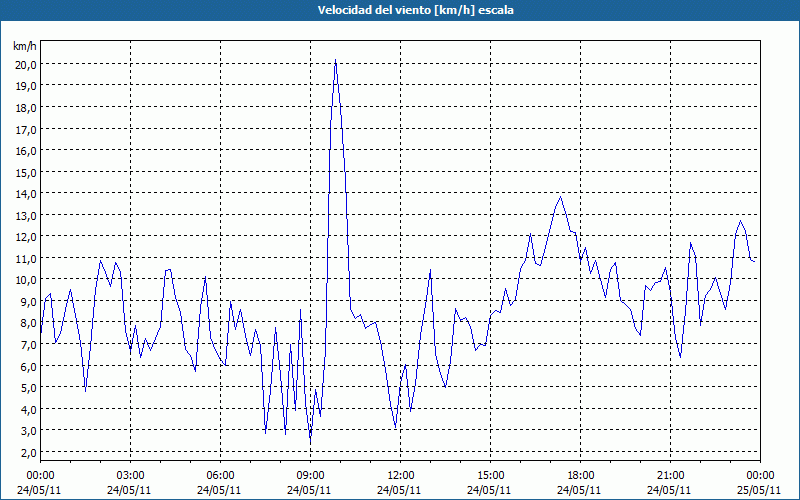Click the '16,0' vertical axis label
This screenshot has height=500, width=800.
pyautogui.click(x=27, y=151)
